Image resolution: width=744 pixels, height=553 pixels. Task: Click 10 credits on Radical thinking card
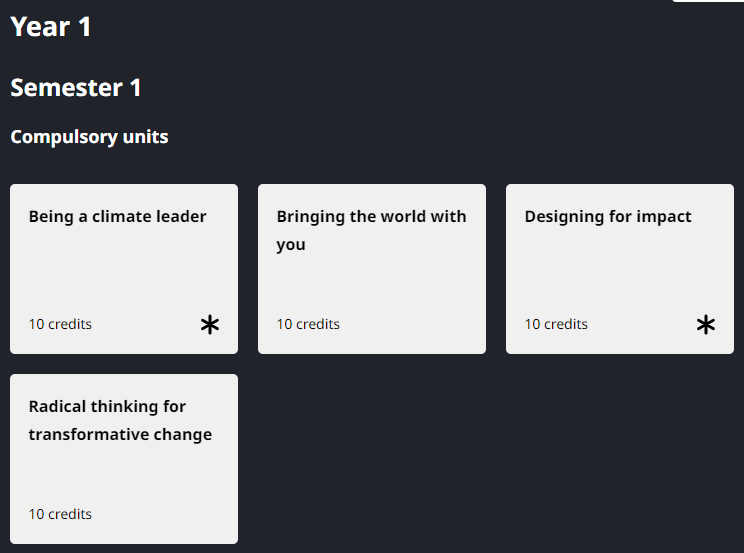pyautogui.click(x=60, y=514)
